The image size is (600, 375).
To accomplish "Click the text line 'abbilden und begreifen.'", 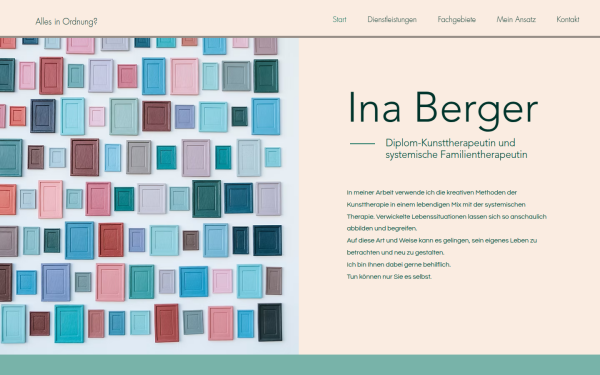I will pyautogui.click(x=382, y=228).
